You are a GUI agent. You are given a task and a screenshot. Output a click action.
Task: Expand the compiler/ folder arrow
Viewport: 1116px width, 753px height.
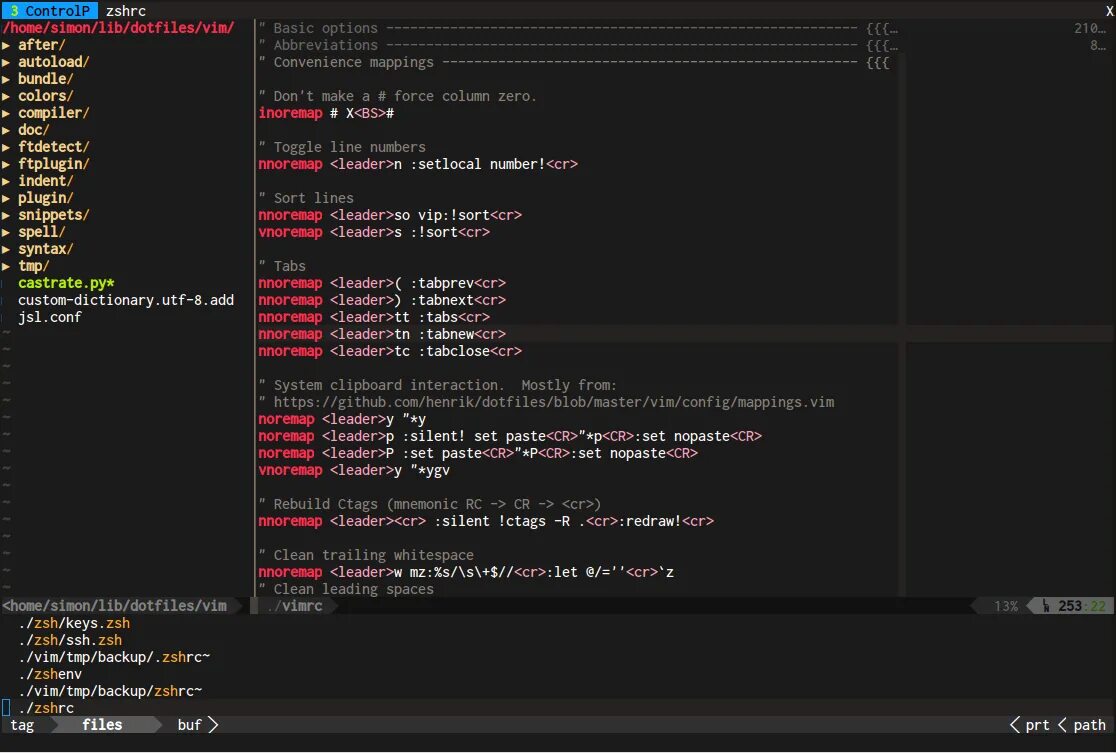(x=6, y=113)
